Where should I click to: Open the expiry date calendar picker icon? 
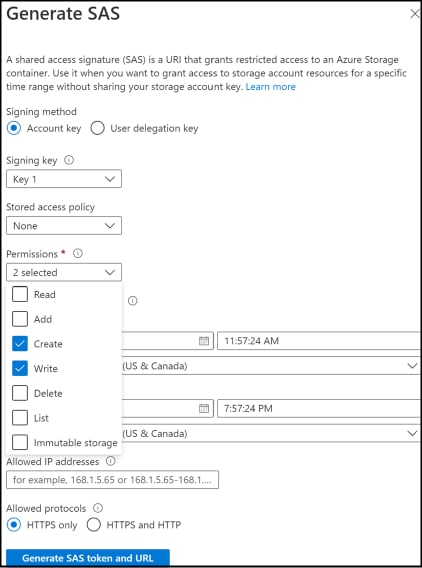(x=204, y=409)
